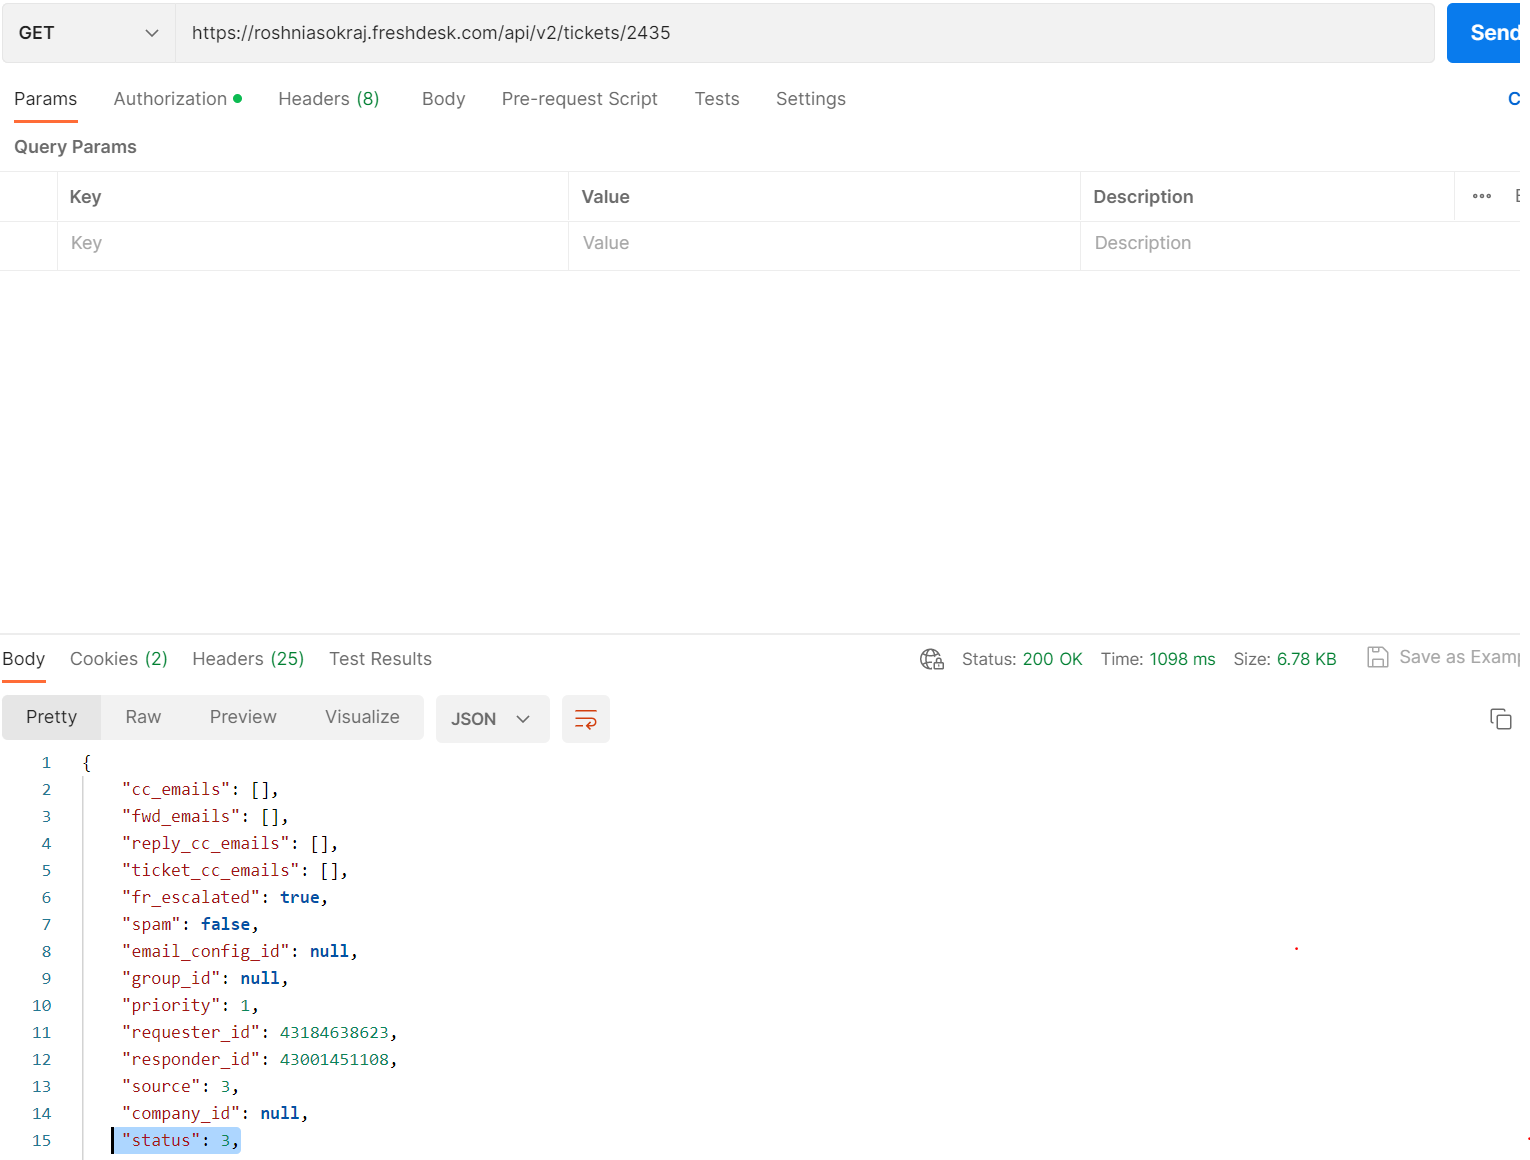1530x1160 pixels.
Task: Click the Key column header
Action: tap(86, 197)
